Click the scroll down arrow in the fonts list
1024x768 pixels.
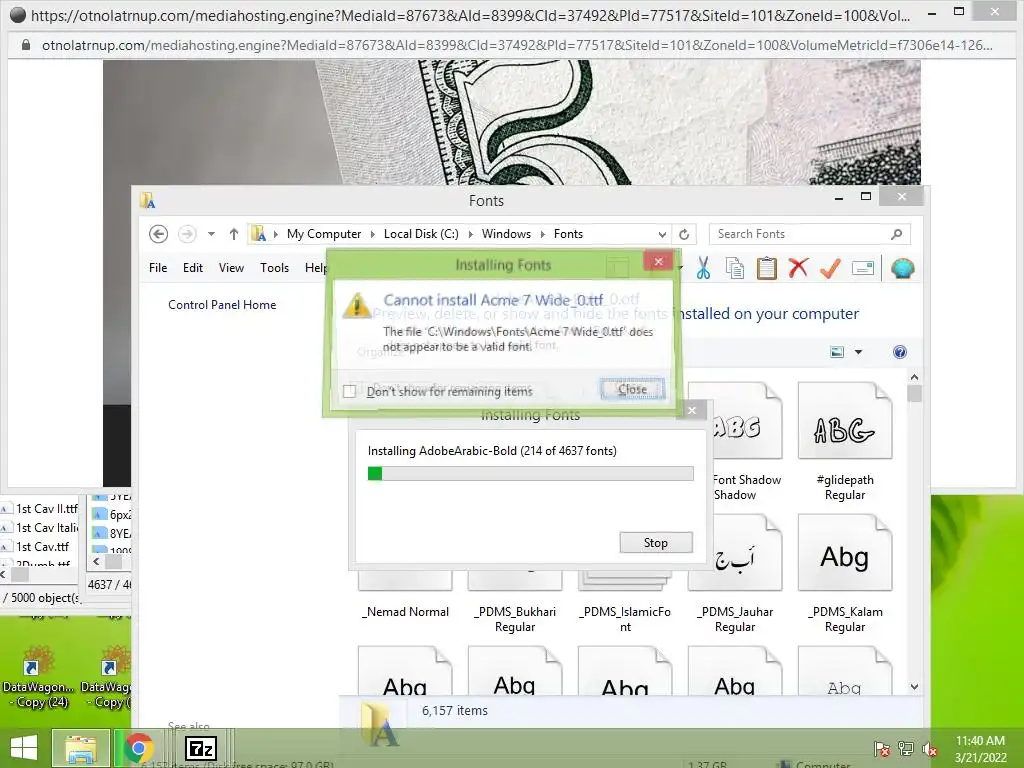pyautogui.click(x=914, y=686)
